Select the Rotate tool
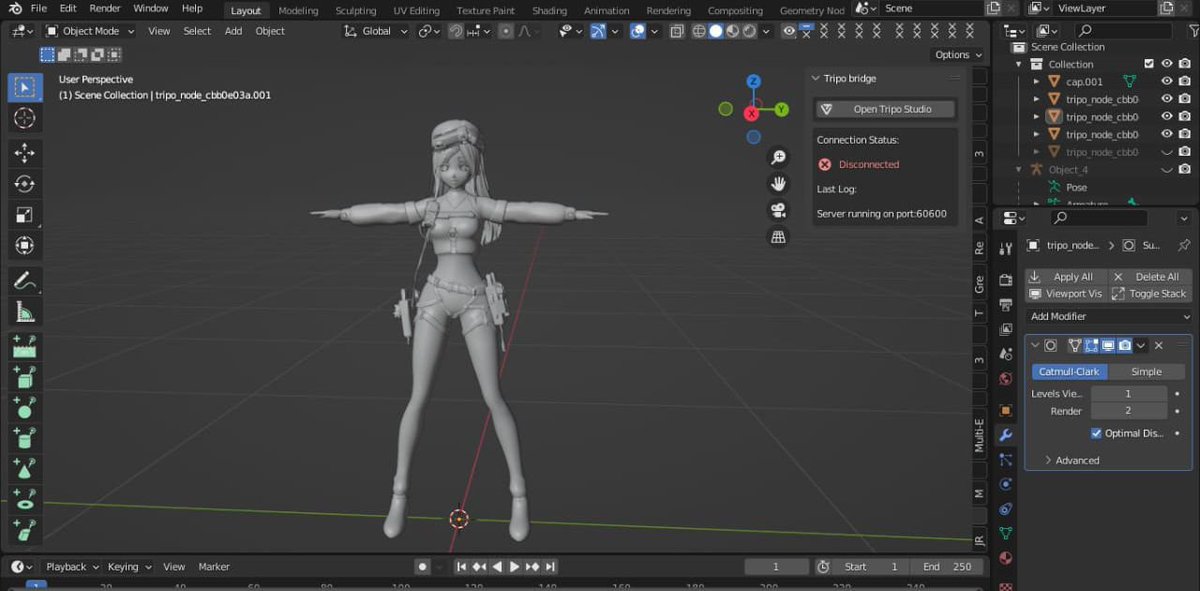 (25, 184)
